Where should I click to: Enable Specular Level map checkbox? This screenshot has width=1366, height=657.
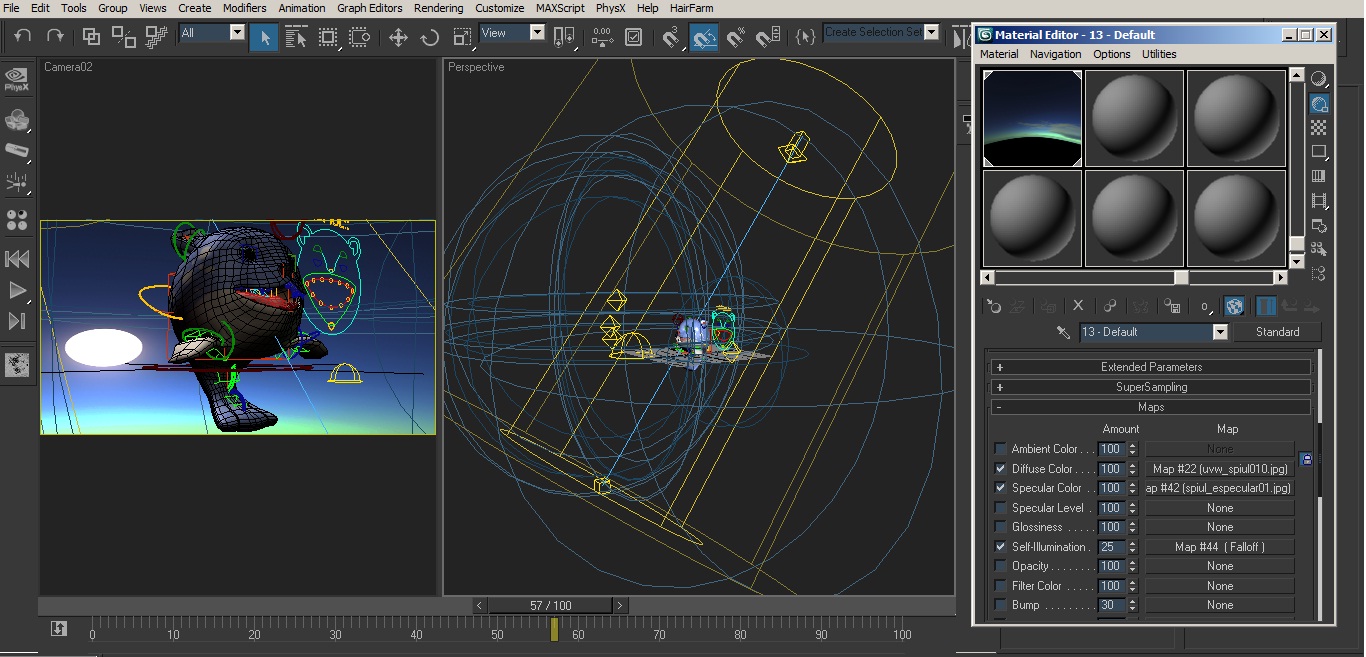pyautogui.click(x=1001, y=508)
